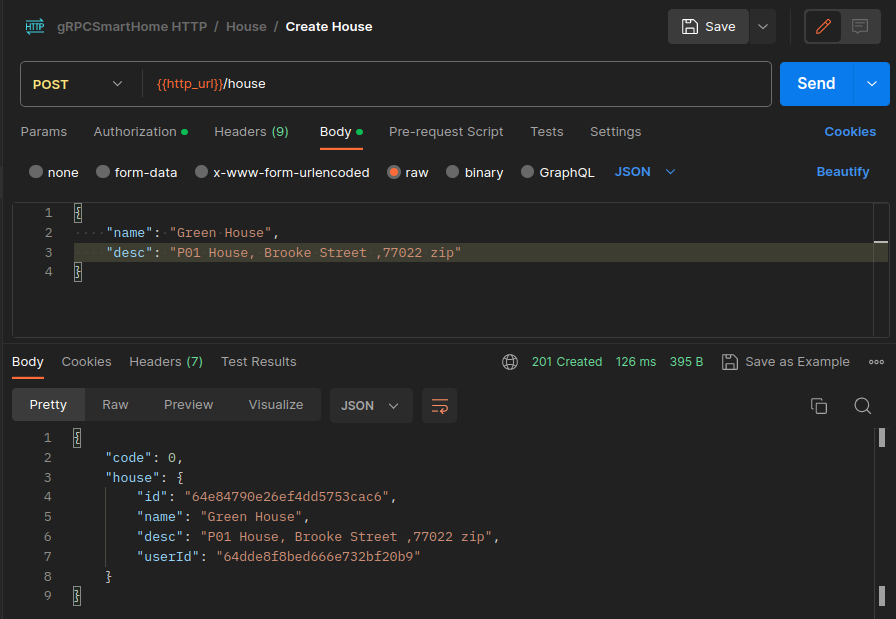This screenshot has width=896, height=619.
Task: Click the Create House request title
Action: click(329, 27)
